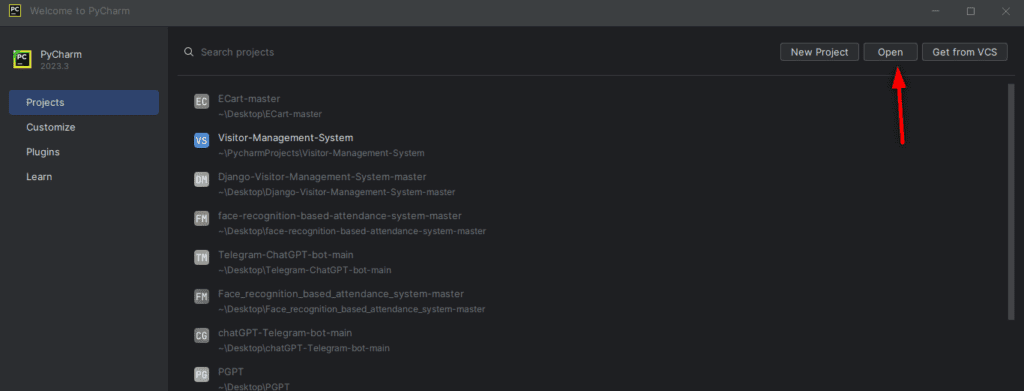Click the ECart-master EC project icon
The width and height of the screenshot is (1024, 391).
click(x=202, y=101)
